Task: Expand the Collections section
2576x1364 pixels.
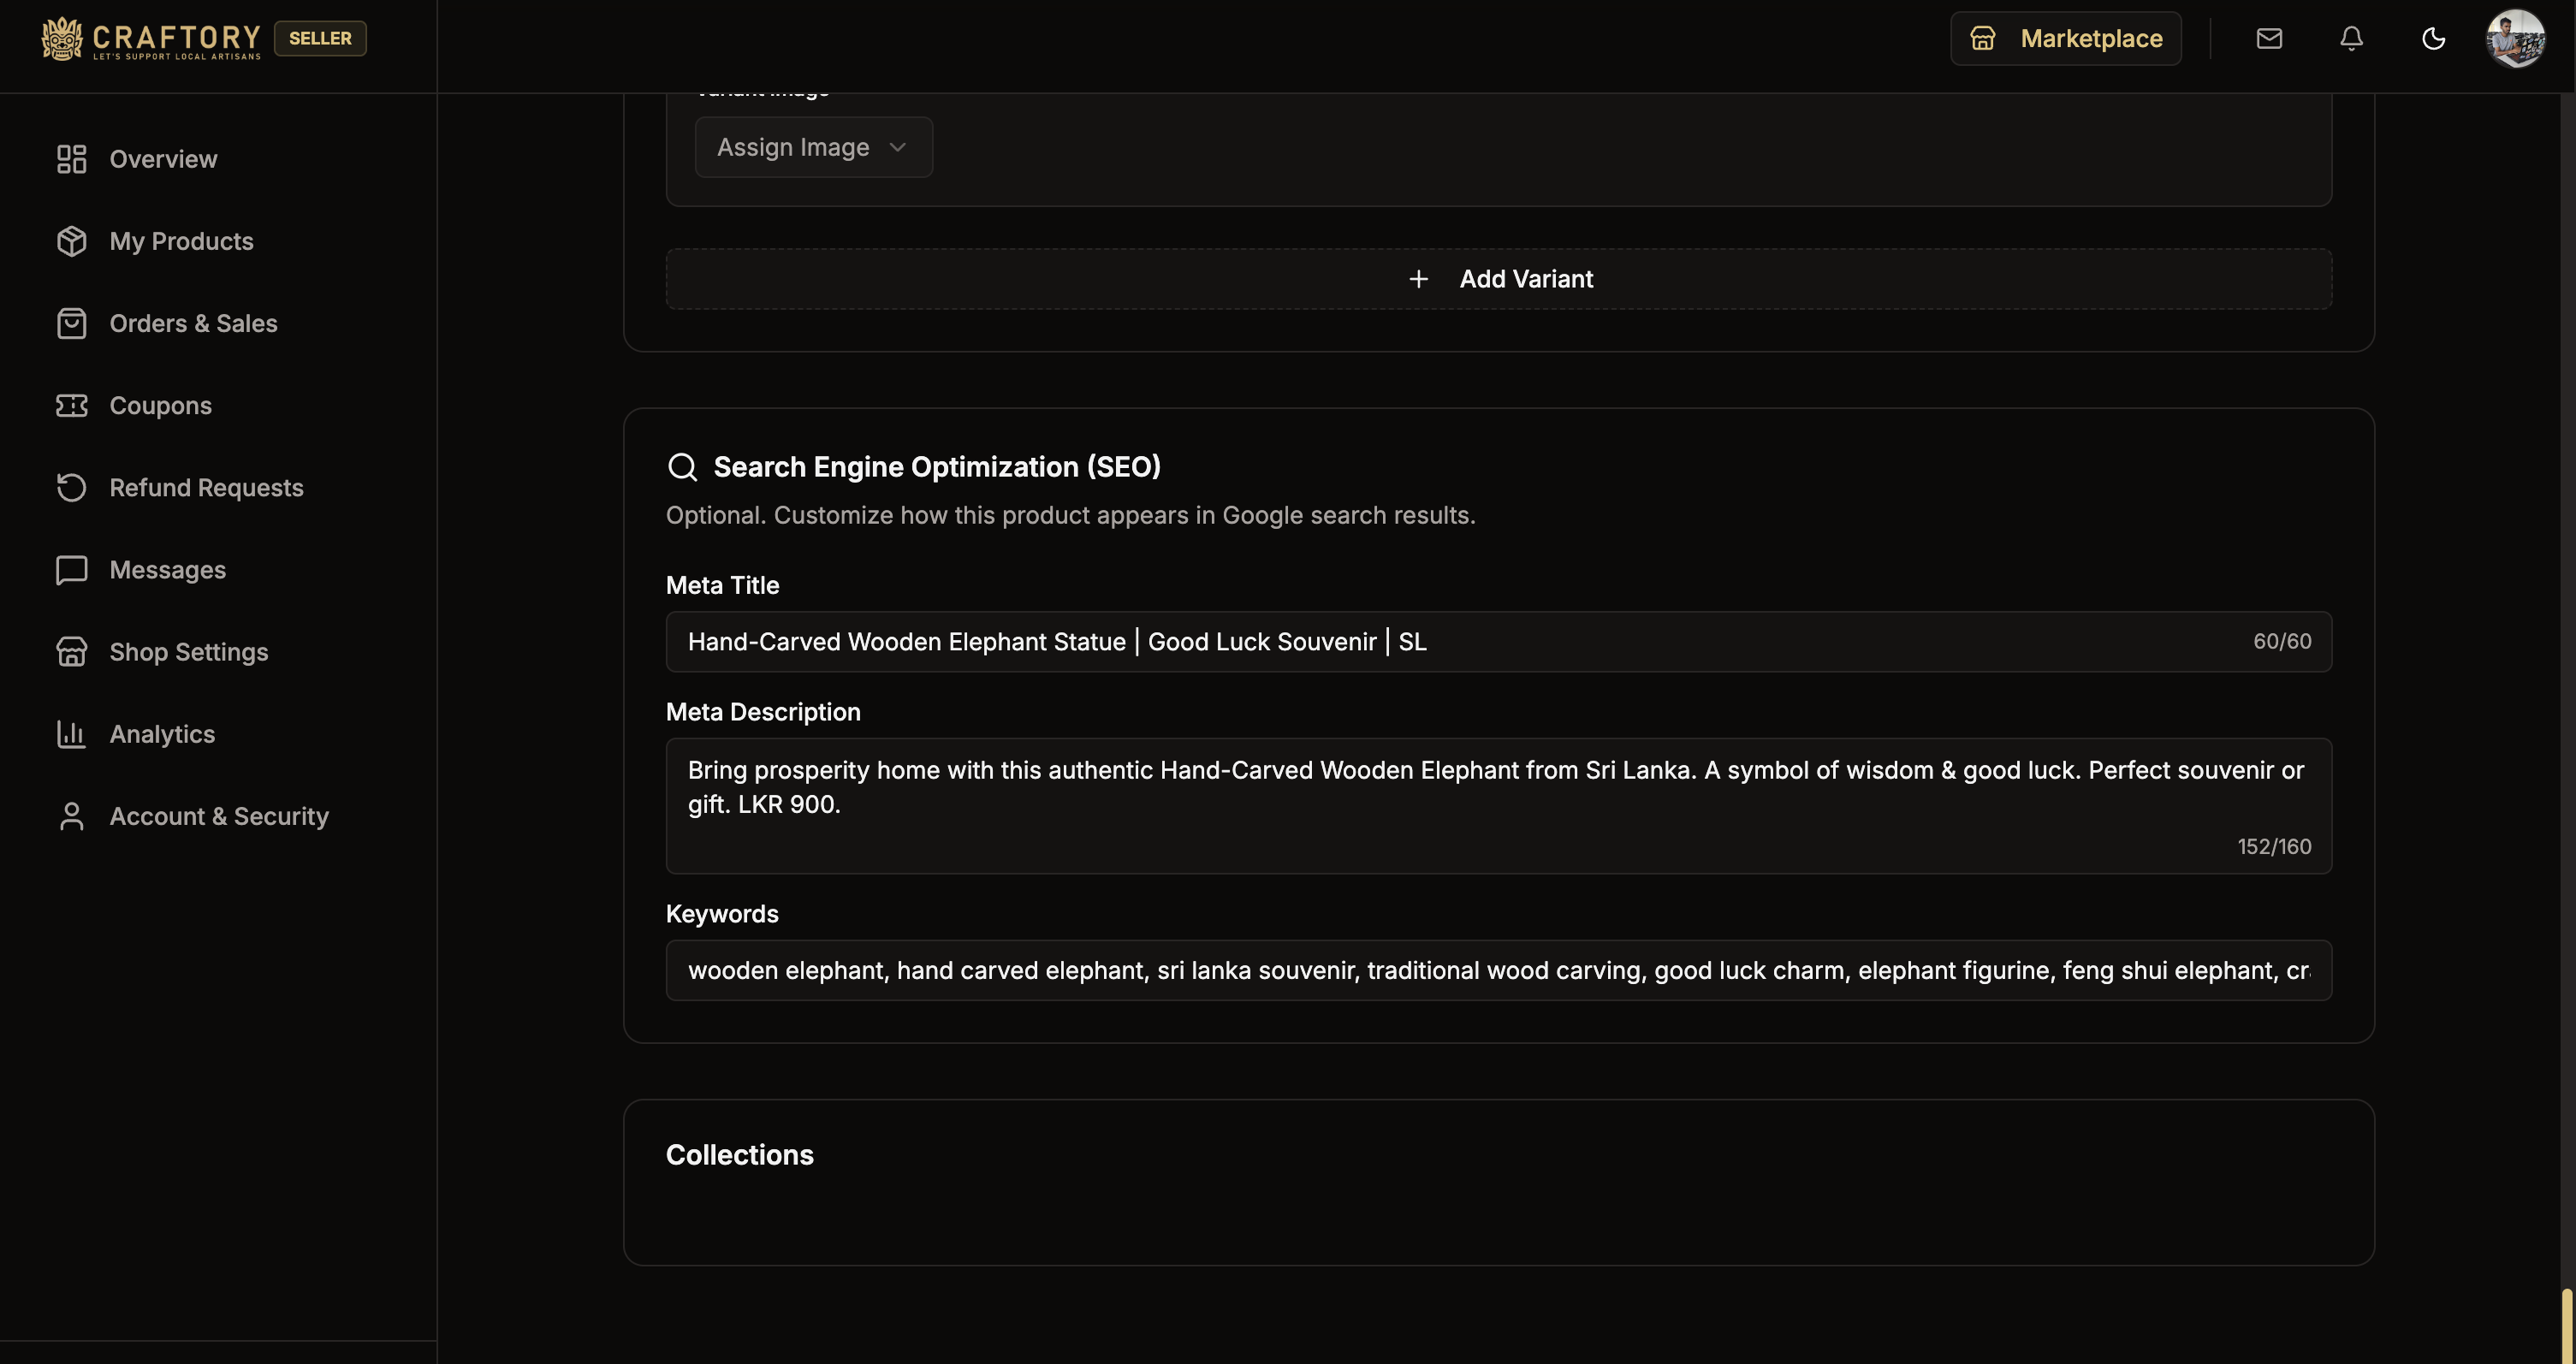Action: pyautogui.click(x=739, y=1155)
